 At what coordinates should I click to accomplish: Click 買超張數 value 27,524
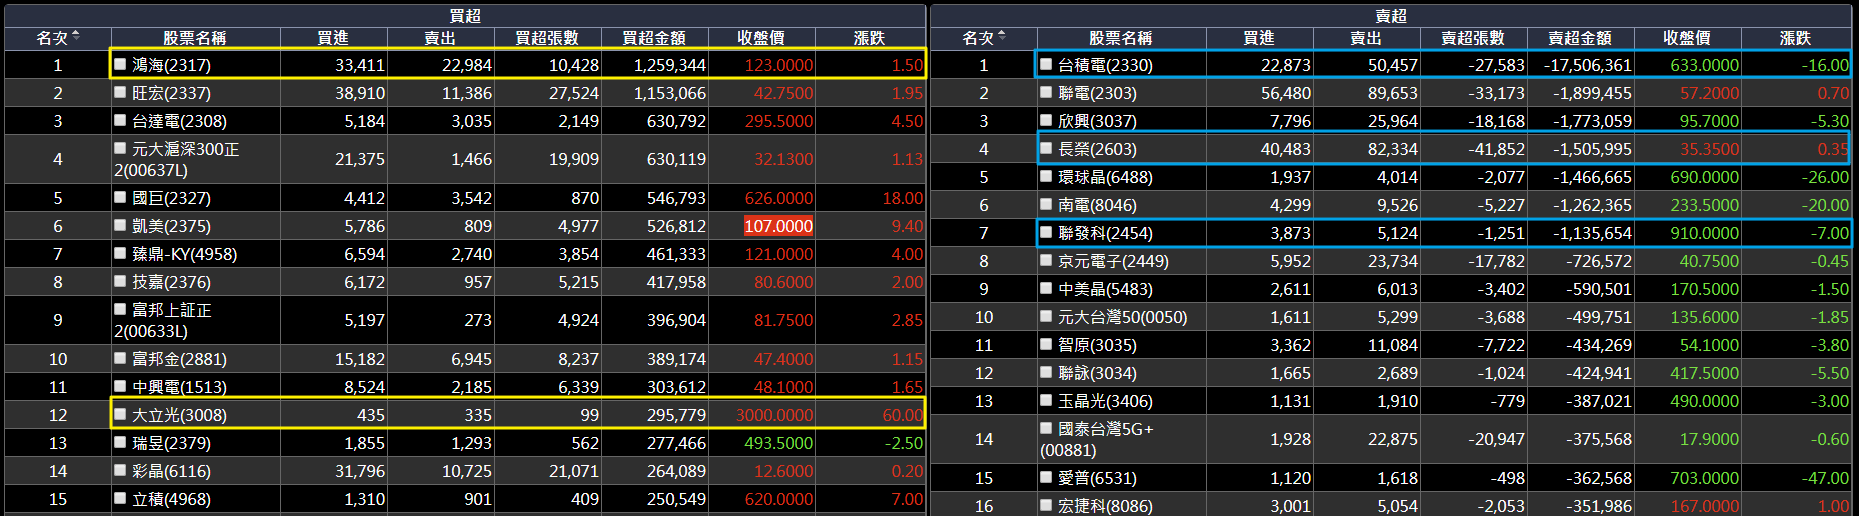tap(574, 92)
